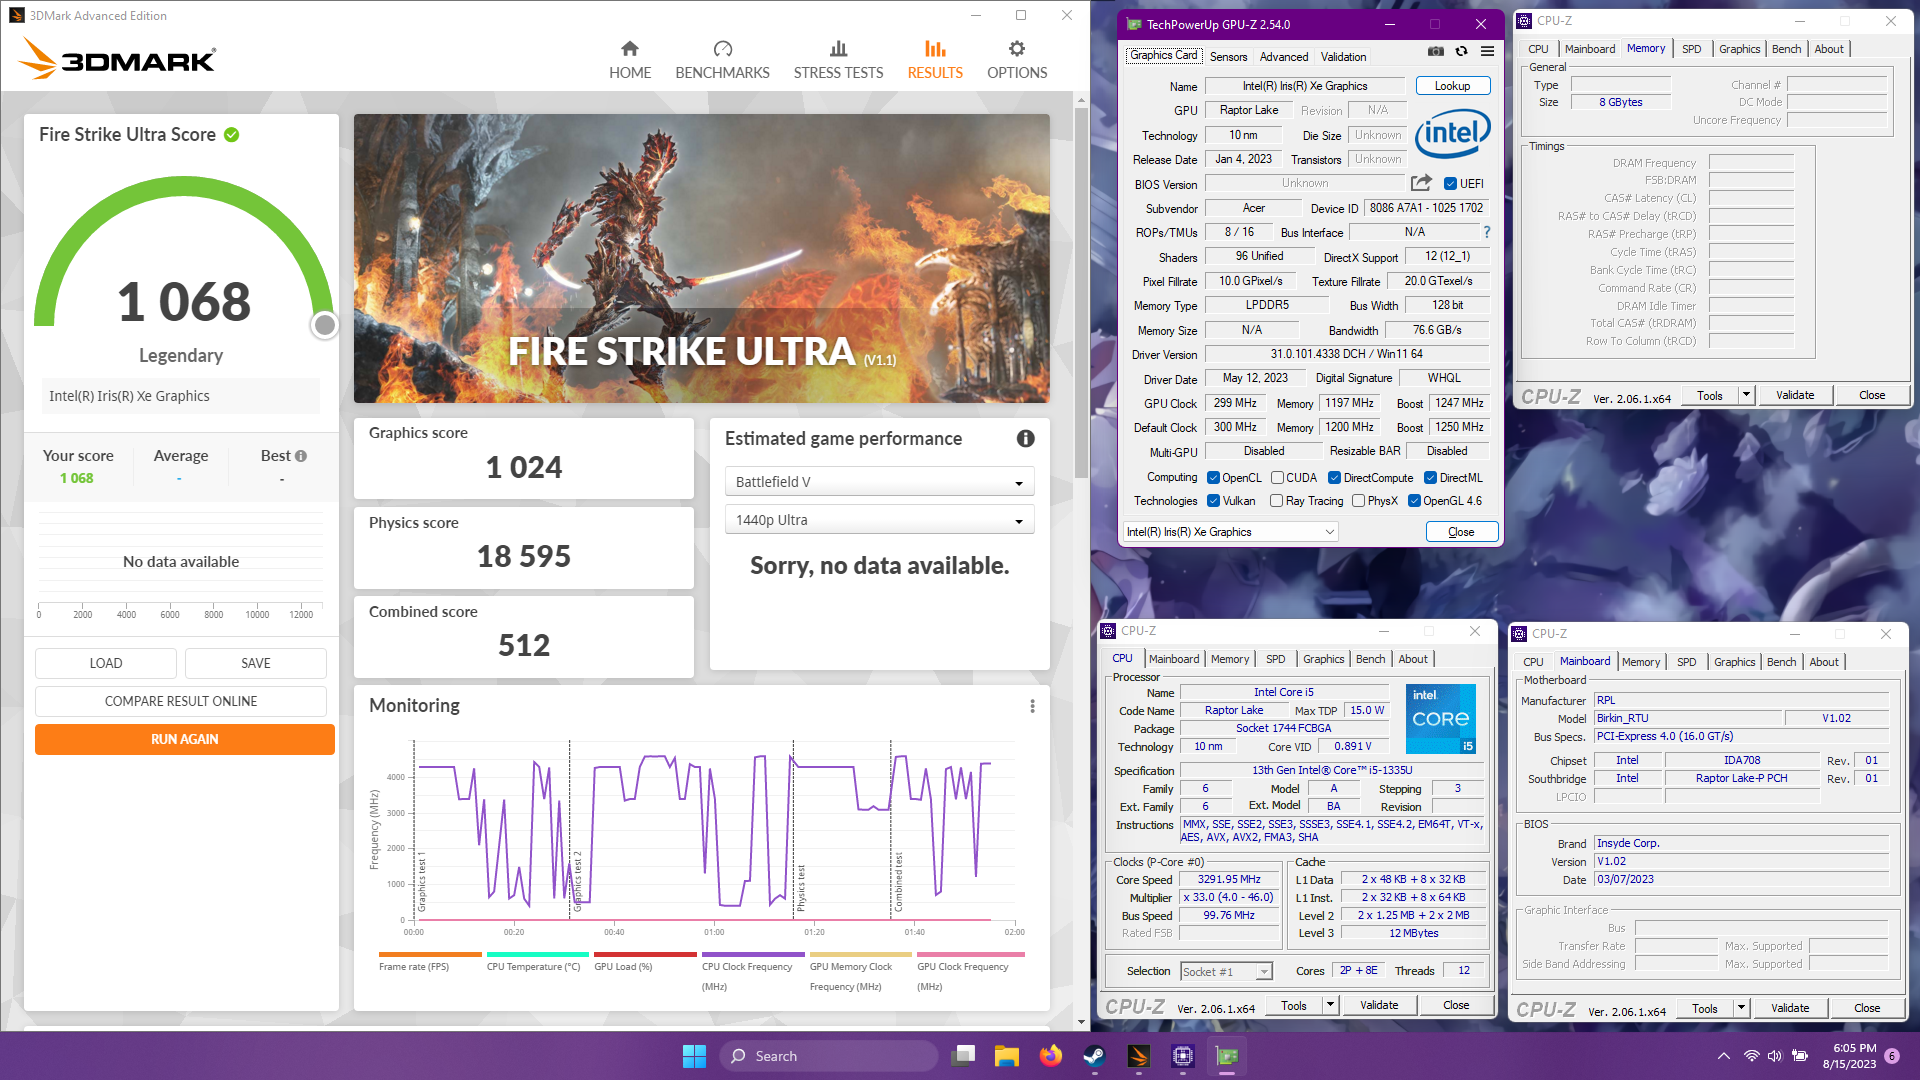This screenshot has width=1920, height=1080.
Task: Toggle the OpenCL checkbox
Action: [x=1213, y=478]
